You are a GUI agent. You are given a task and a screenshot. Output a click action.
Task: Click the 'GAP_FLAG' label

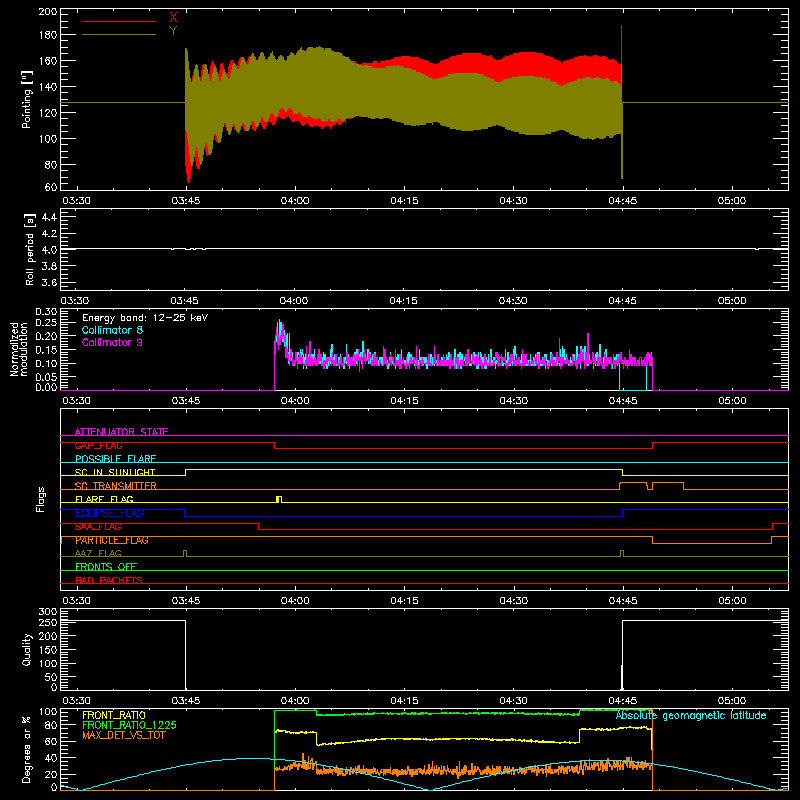(x=98, y=445)
